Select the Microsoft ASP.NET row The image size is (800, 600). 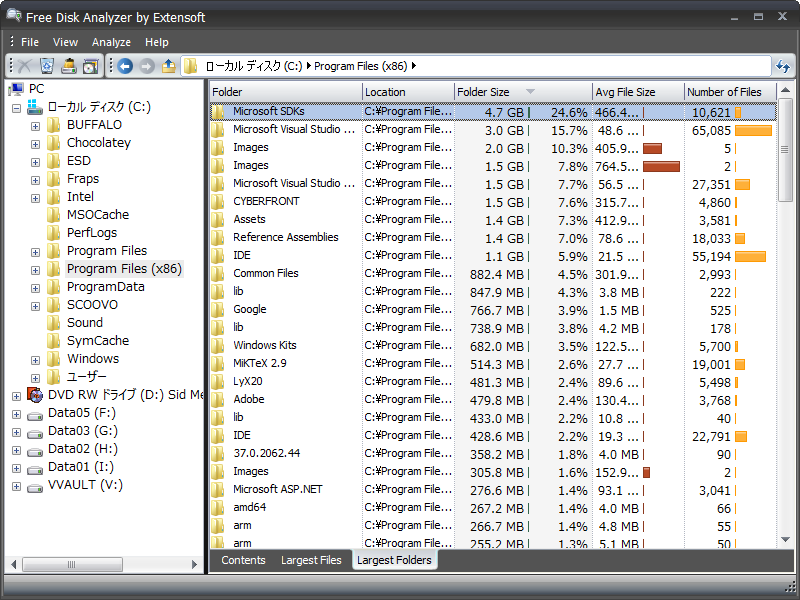(493, 490)
